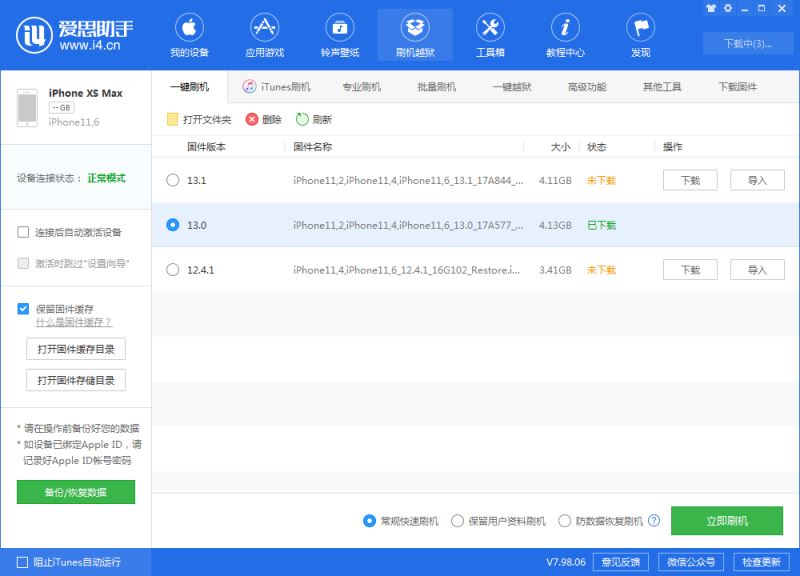Choose 防数据恢复刷机 flash mode
The image size is (800, 576).
pyautogui.click(x=564, y=521)
